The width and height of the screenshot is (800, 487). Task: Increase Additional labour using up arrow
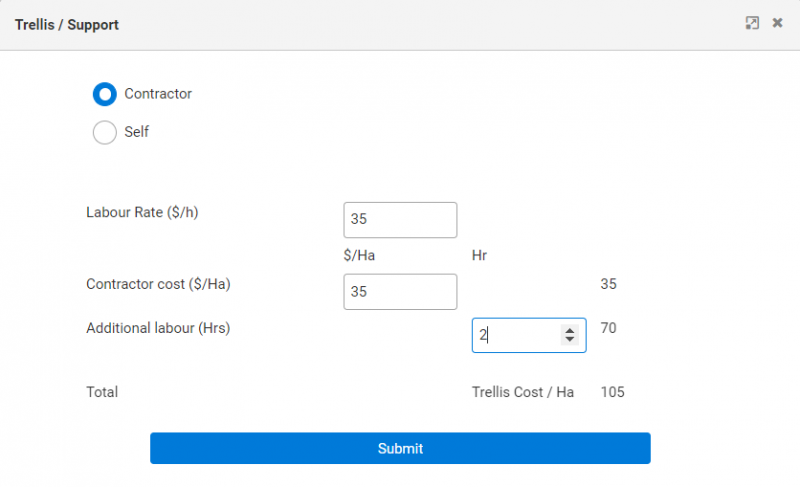[570, 331]
